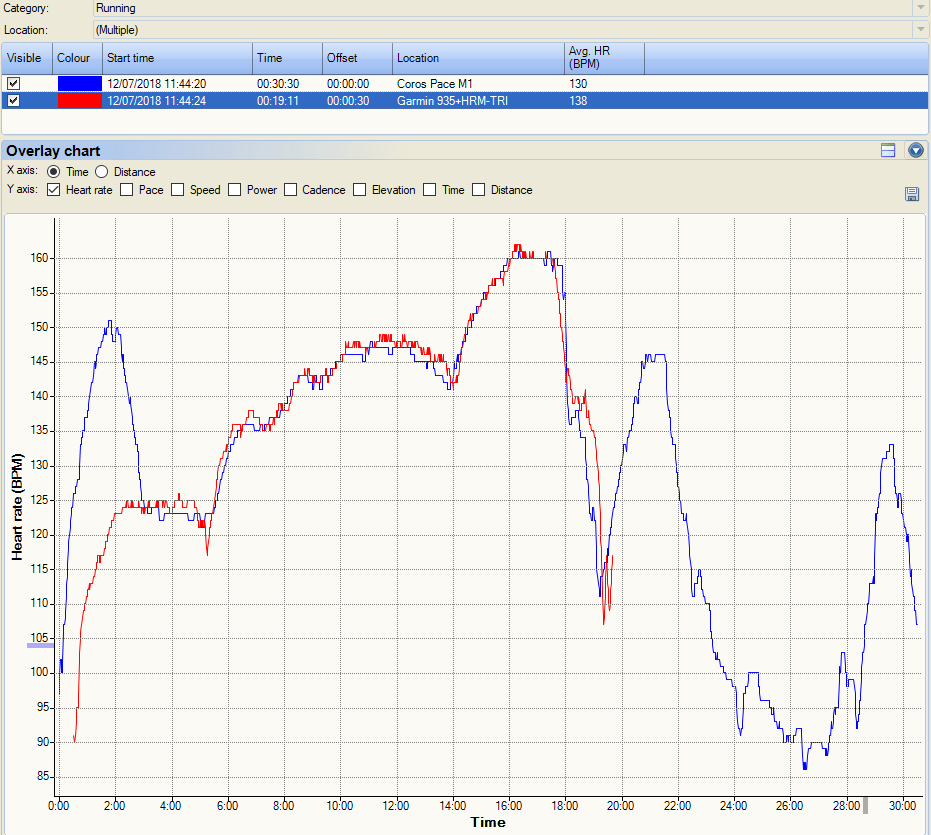This screenshot has width=931, height=835.
Task: Enable the Time Y axis checkbox
Action: [x=429, y=189]
